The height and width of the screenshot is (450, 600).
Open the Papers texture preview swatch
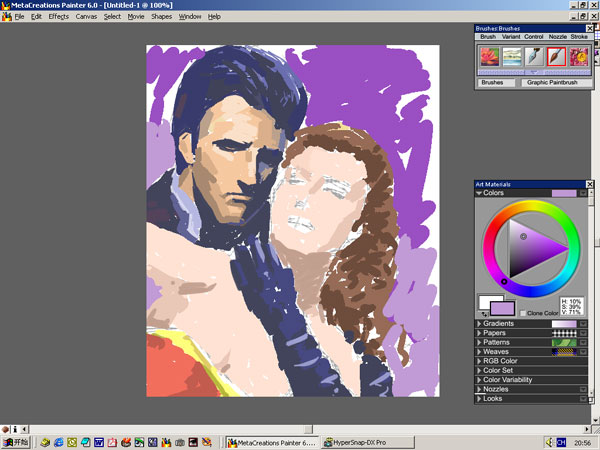(x=564, y=333)
